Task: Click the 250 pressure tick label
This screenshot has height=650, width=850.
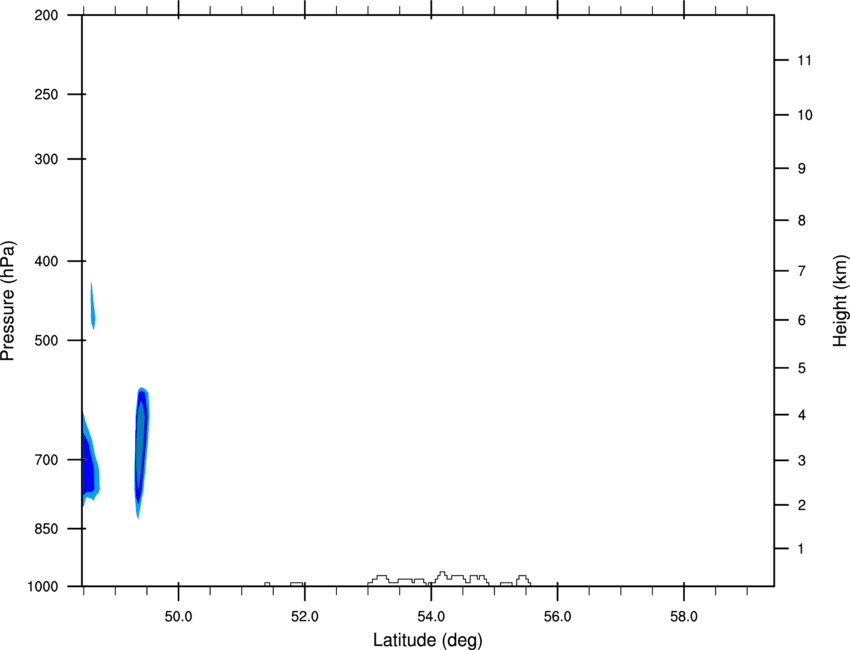Action: coord(46,94)
